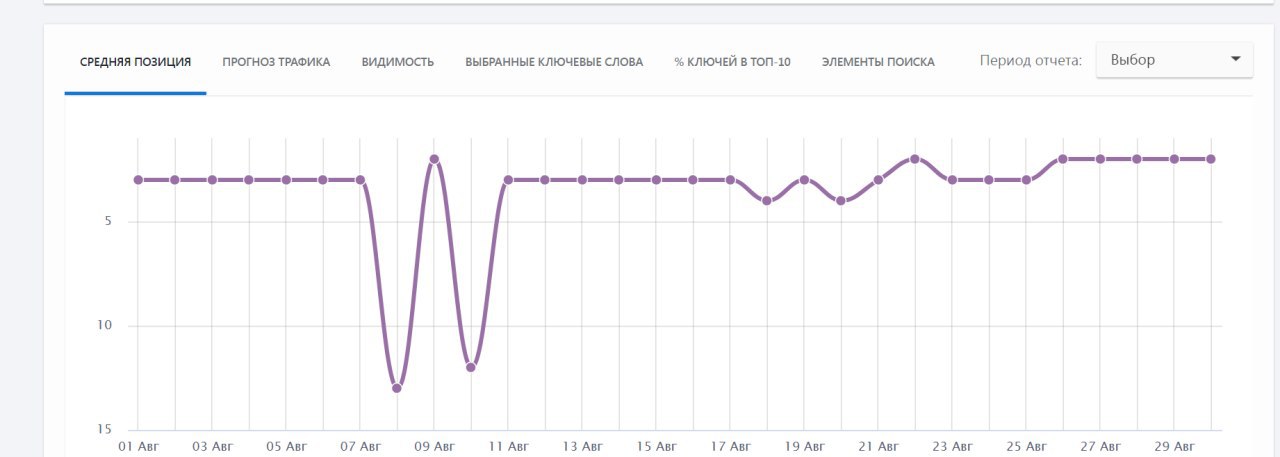Select the chart point for 27 Авг

[1100, 159]
